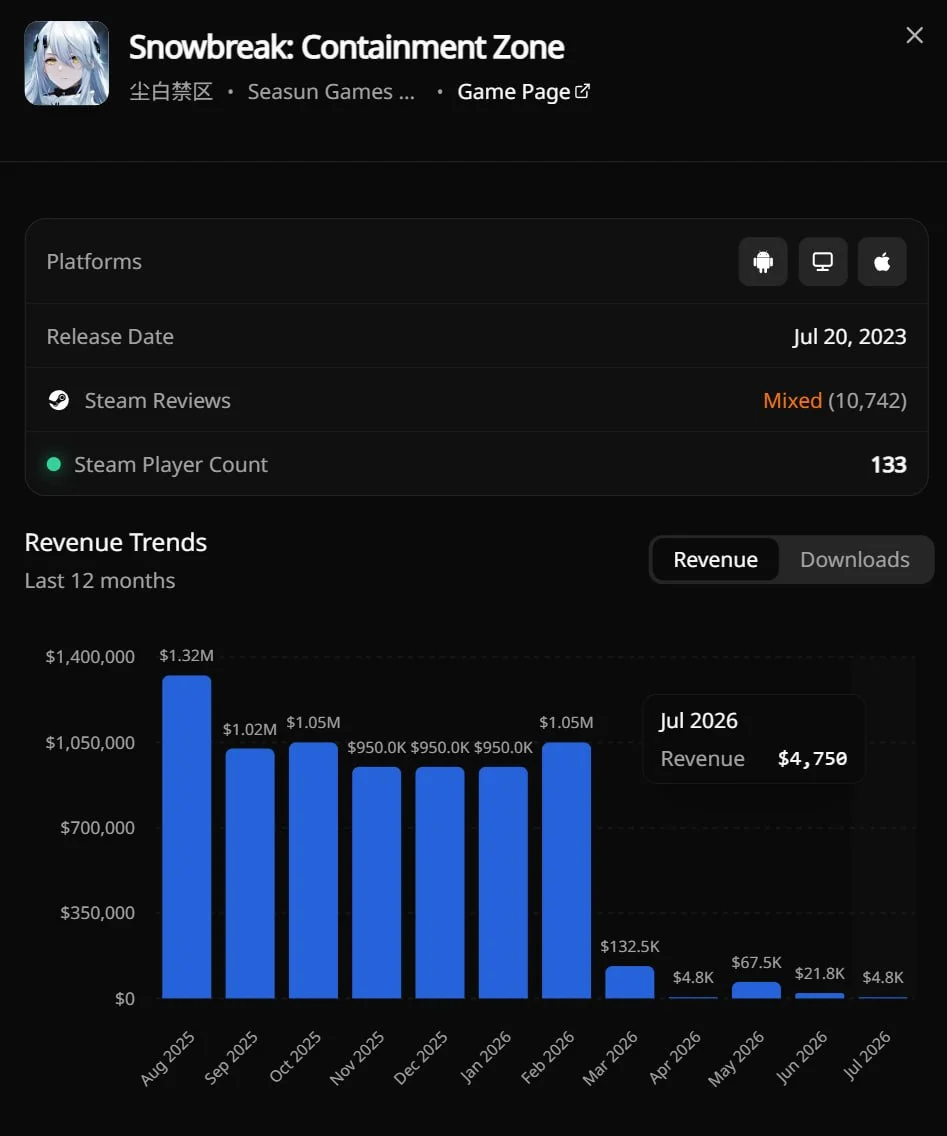Click the Android platform icon

[763, 262]
